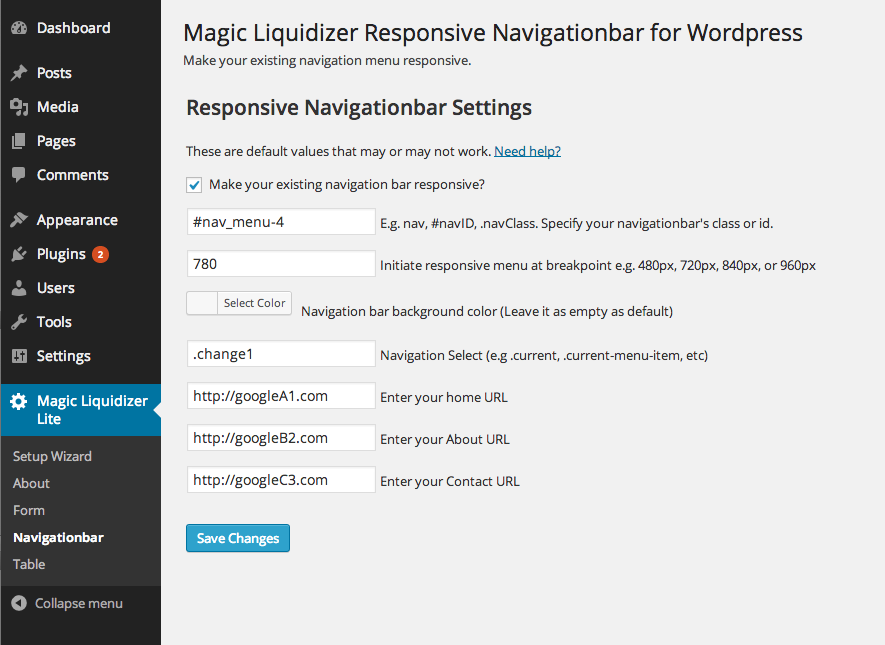Focus the #nav_menu-4 selector field
Image resolution: width=885 pixels, height=645 pixels.
281,222
